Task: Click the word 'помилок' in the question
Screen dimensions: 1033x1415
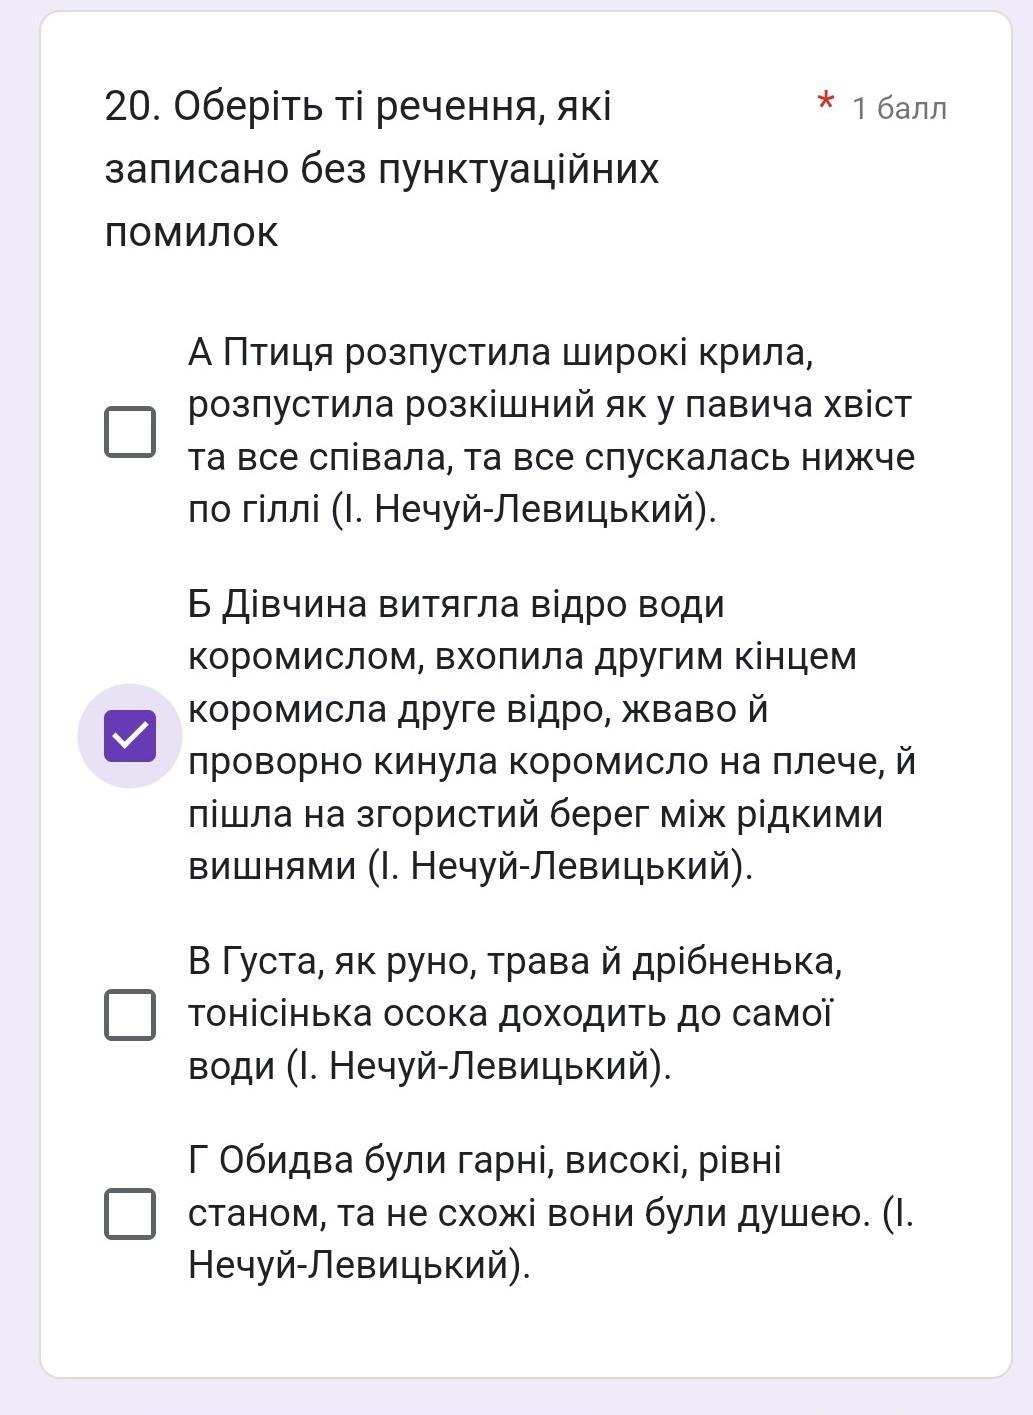Action: click(191, 233)
